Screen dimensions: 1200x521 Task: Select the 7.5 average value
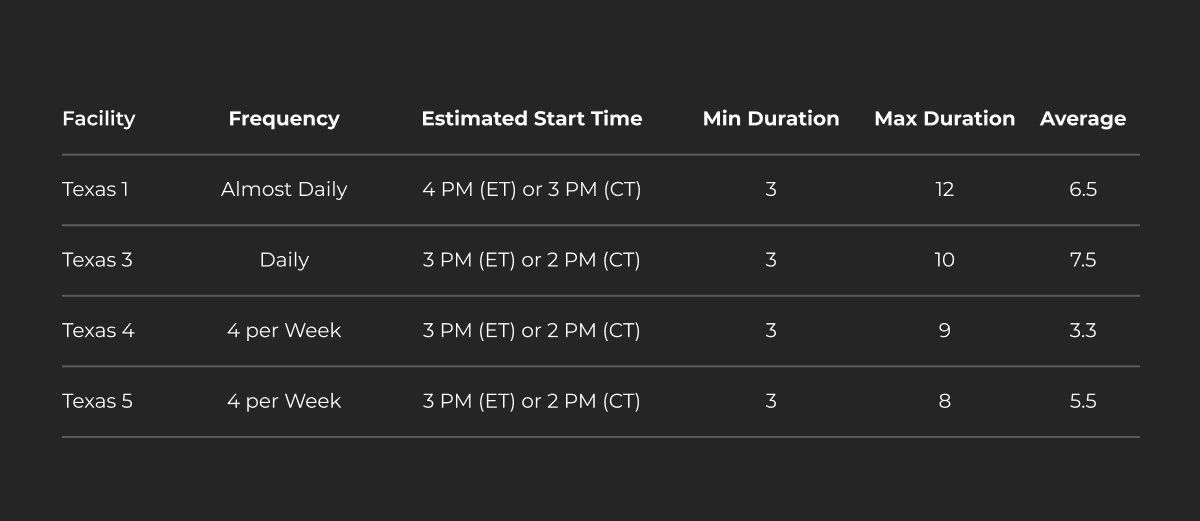pyautogui.click(x=1082, y=260)
